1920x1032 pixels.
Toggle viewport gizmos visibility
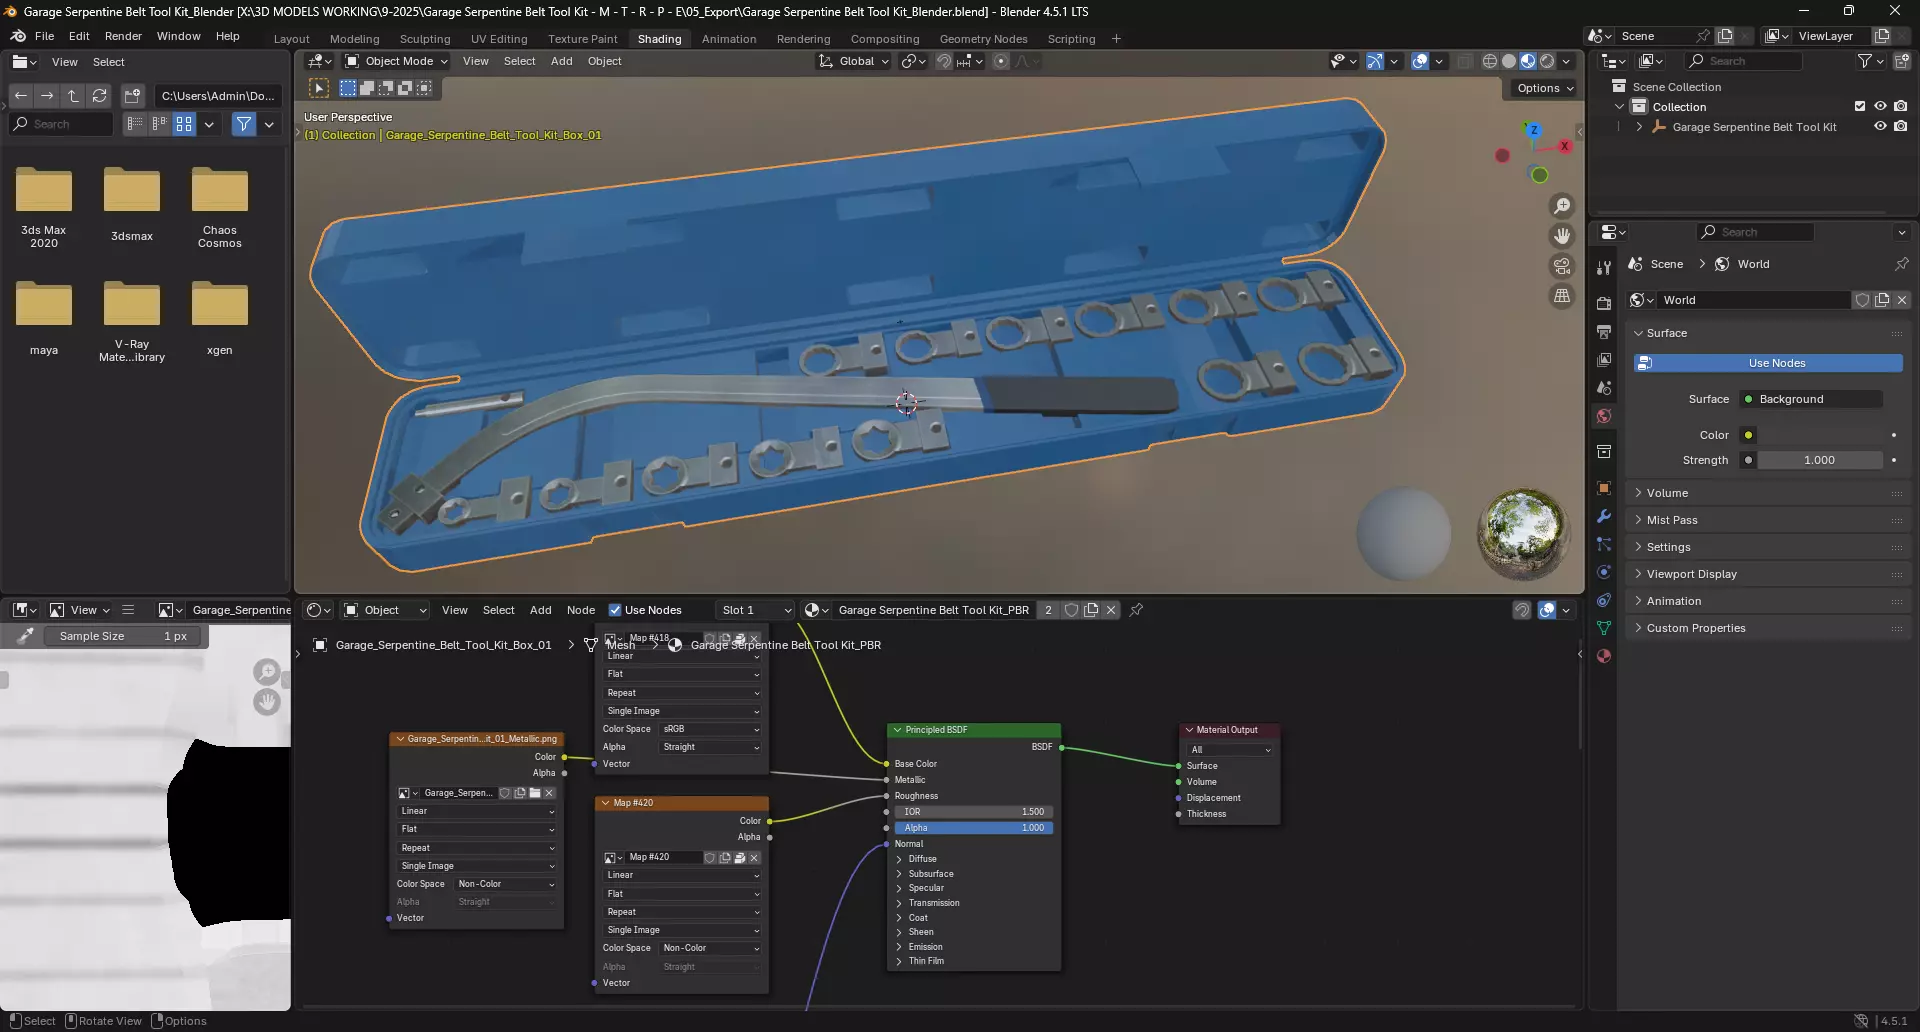pyautogui.click(x=1375, y=61)
